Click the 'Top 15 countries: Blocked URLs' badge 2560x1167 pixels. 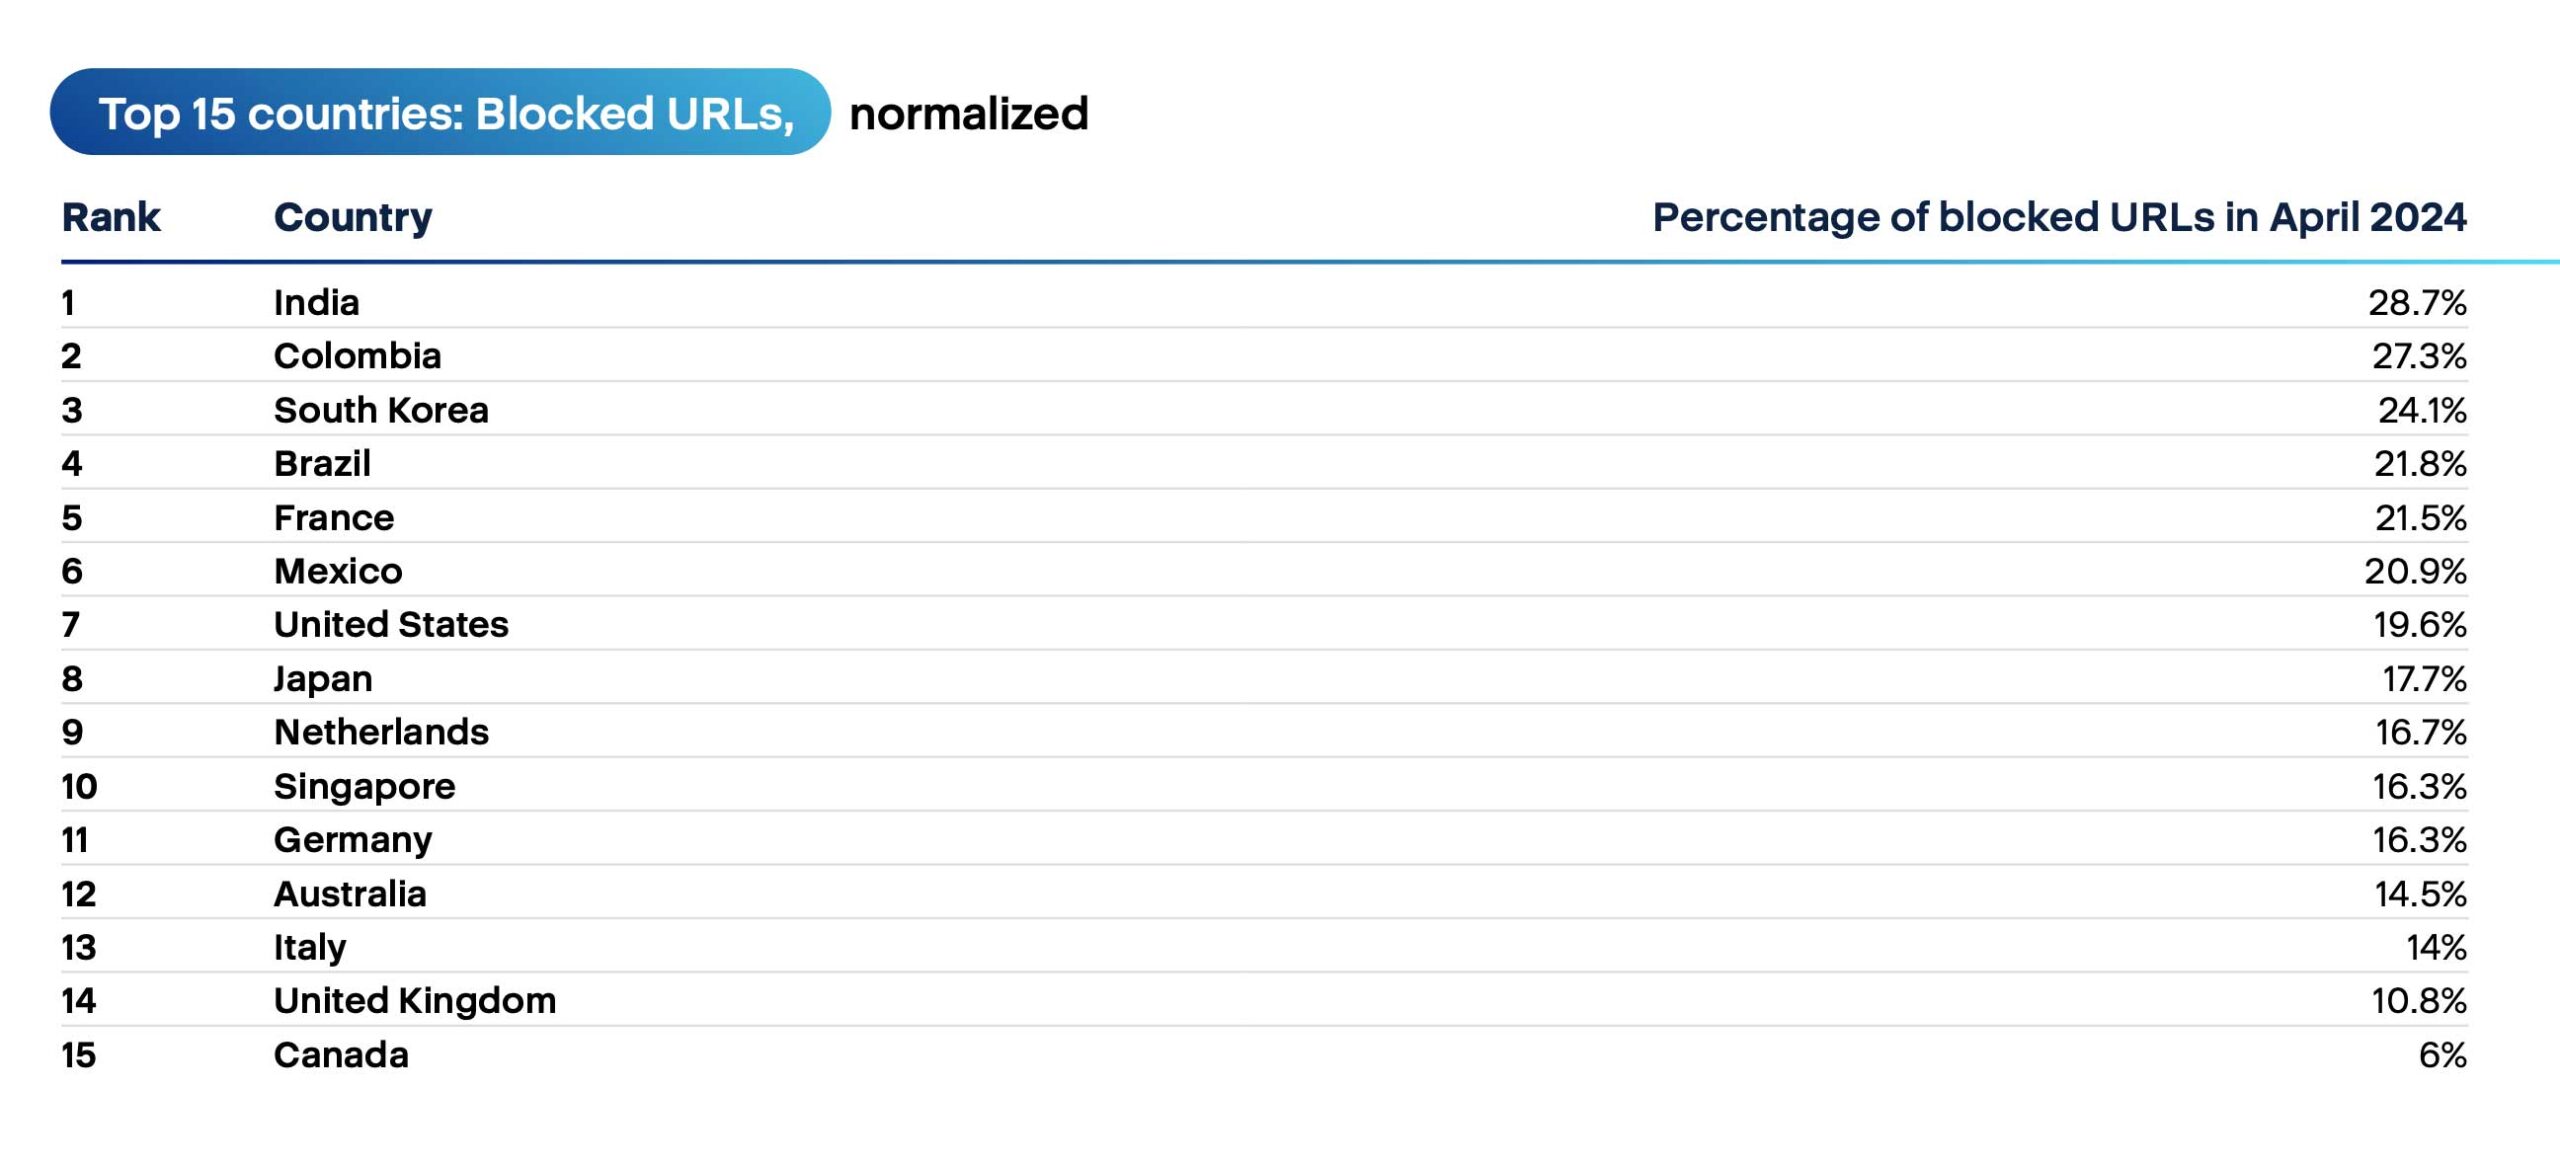440,113
